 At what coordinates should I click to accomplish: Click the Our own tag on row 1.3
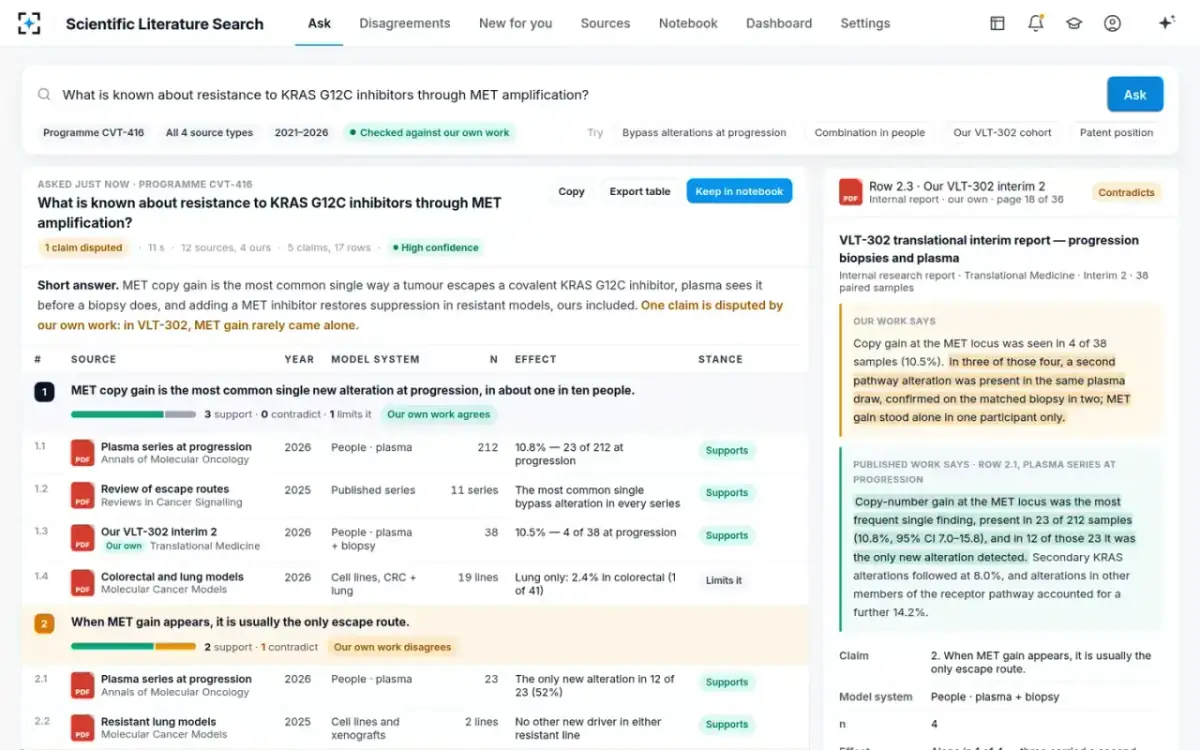(124, 546)
